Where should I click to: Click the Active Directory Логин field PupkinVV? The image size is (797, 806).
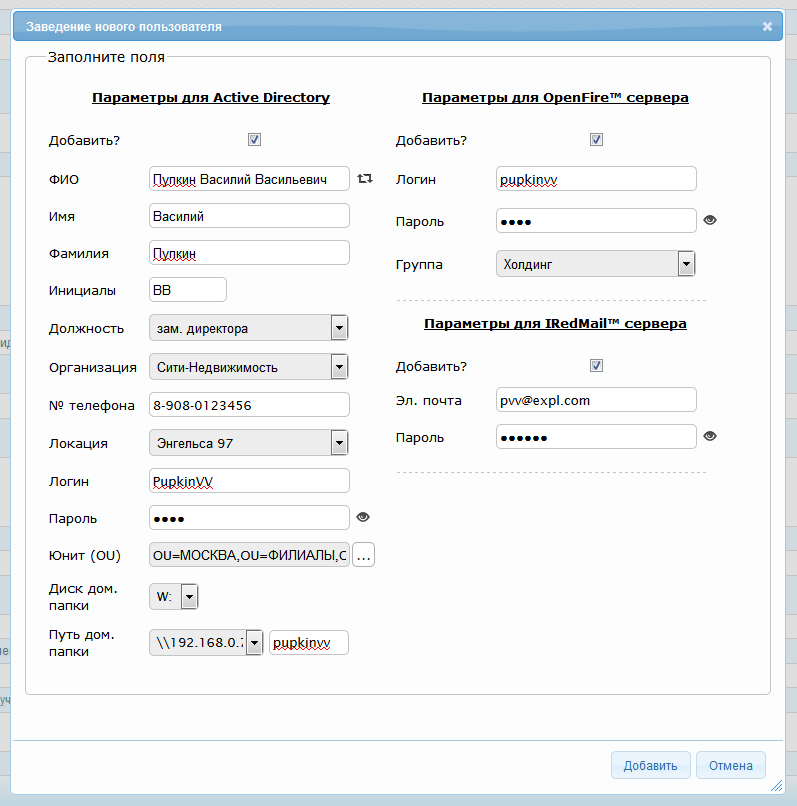point(249,481)
